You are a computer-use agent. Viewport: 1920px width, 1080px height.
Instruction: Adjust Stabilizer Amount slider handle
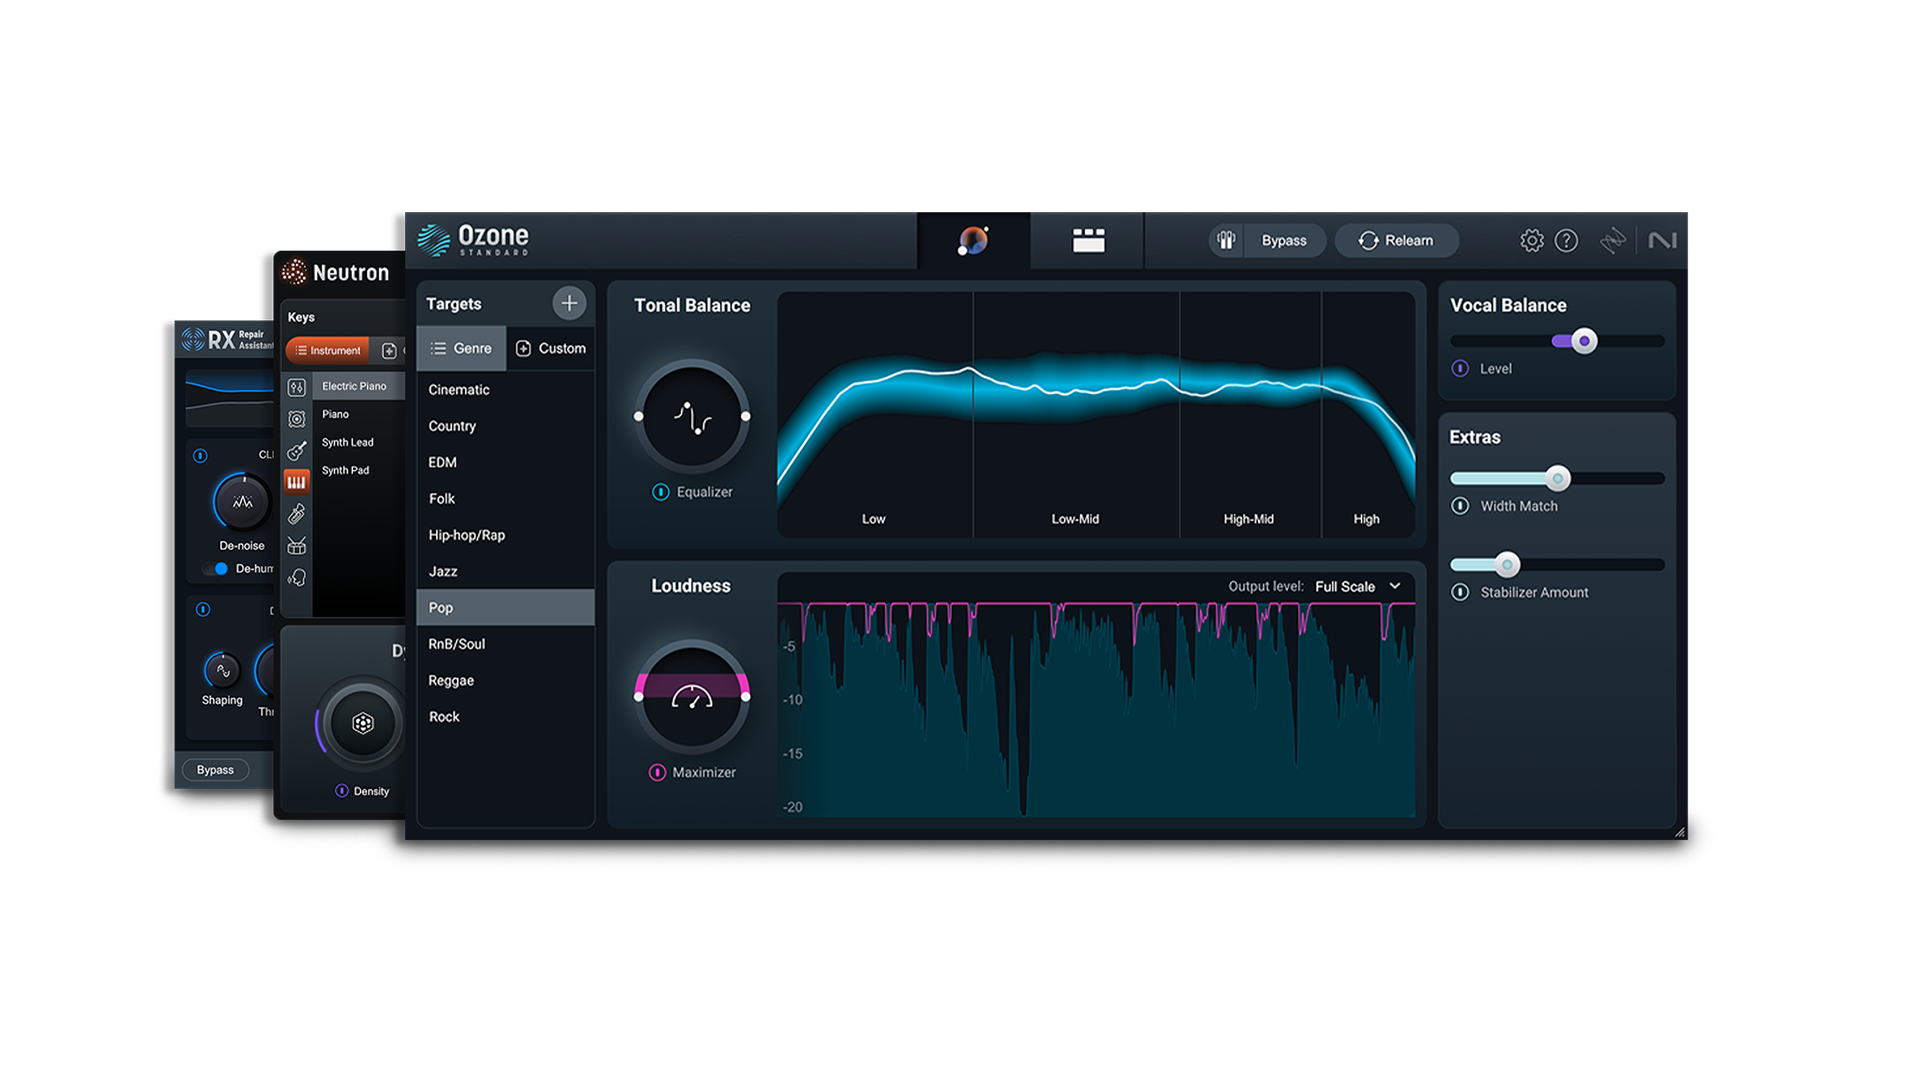point(1507,565)
